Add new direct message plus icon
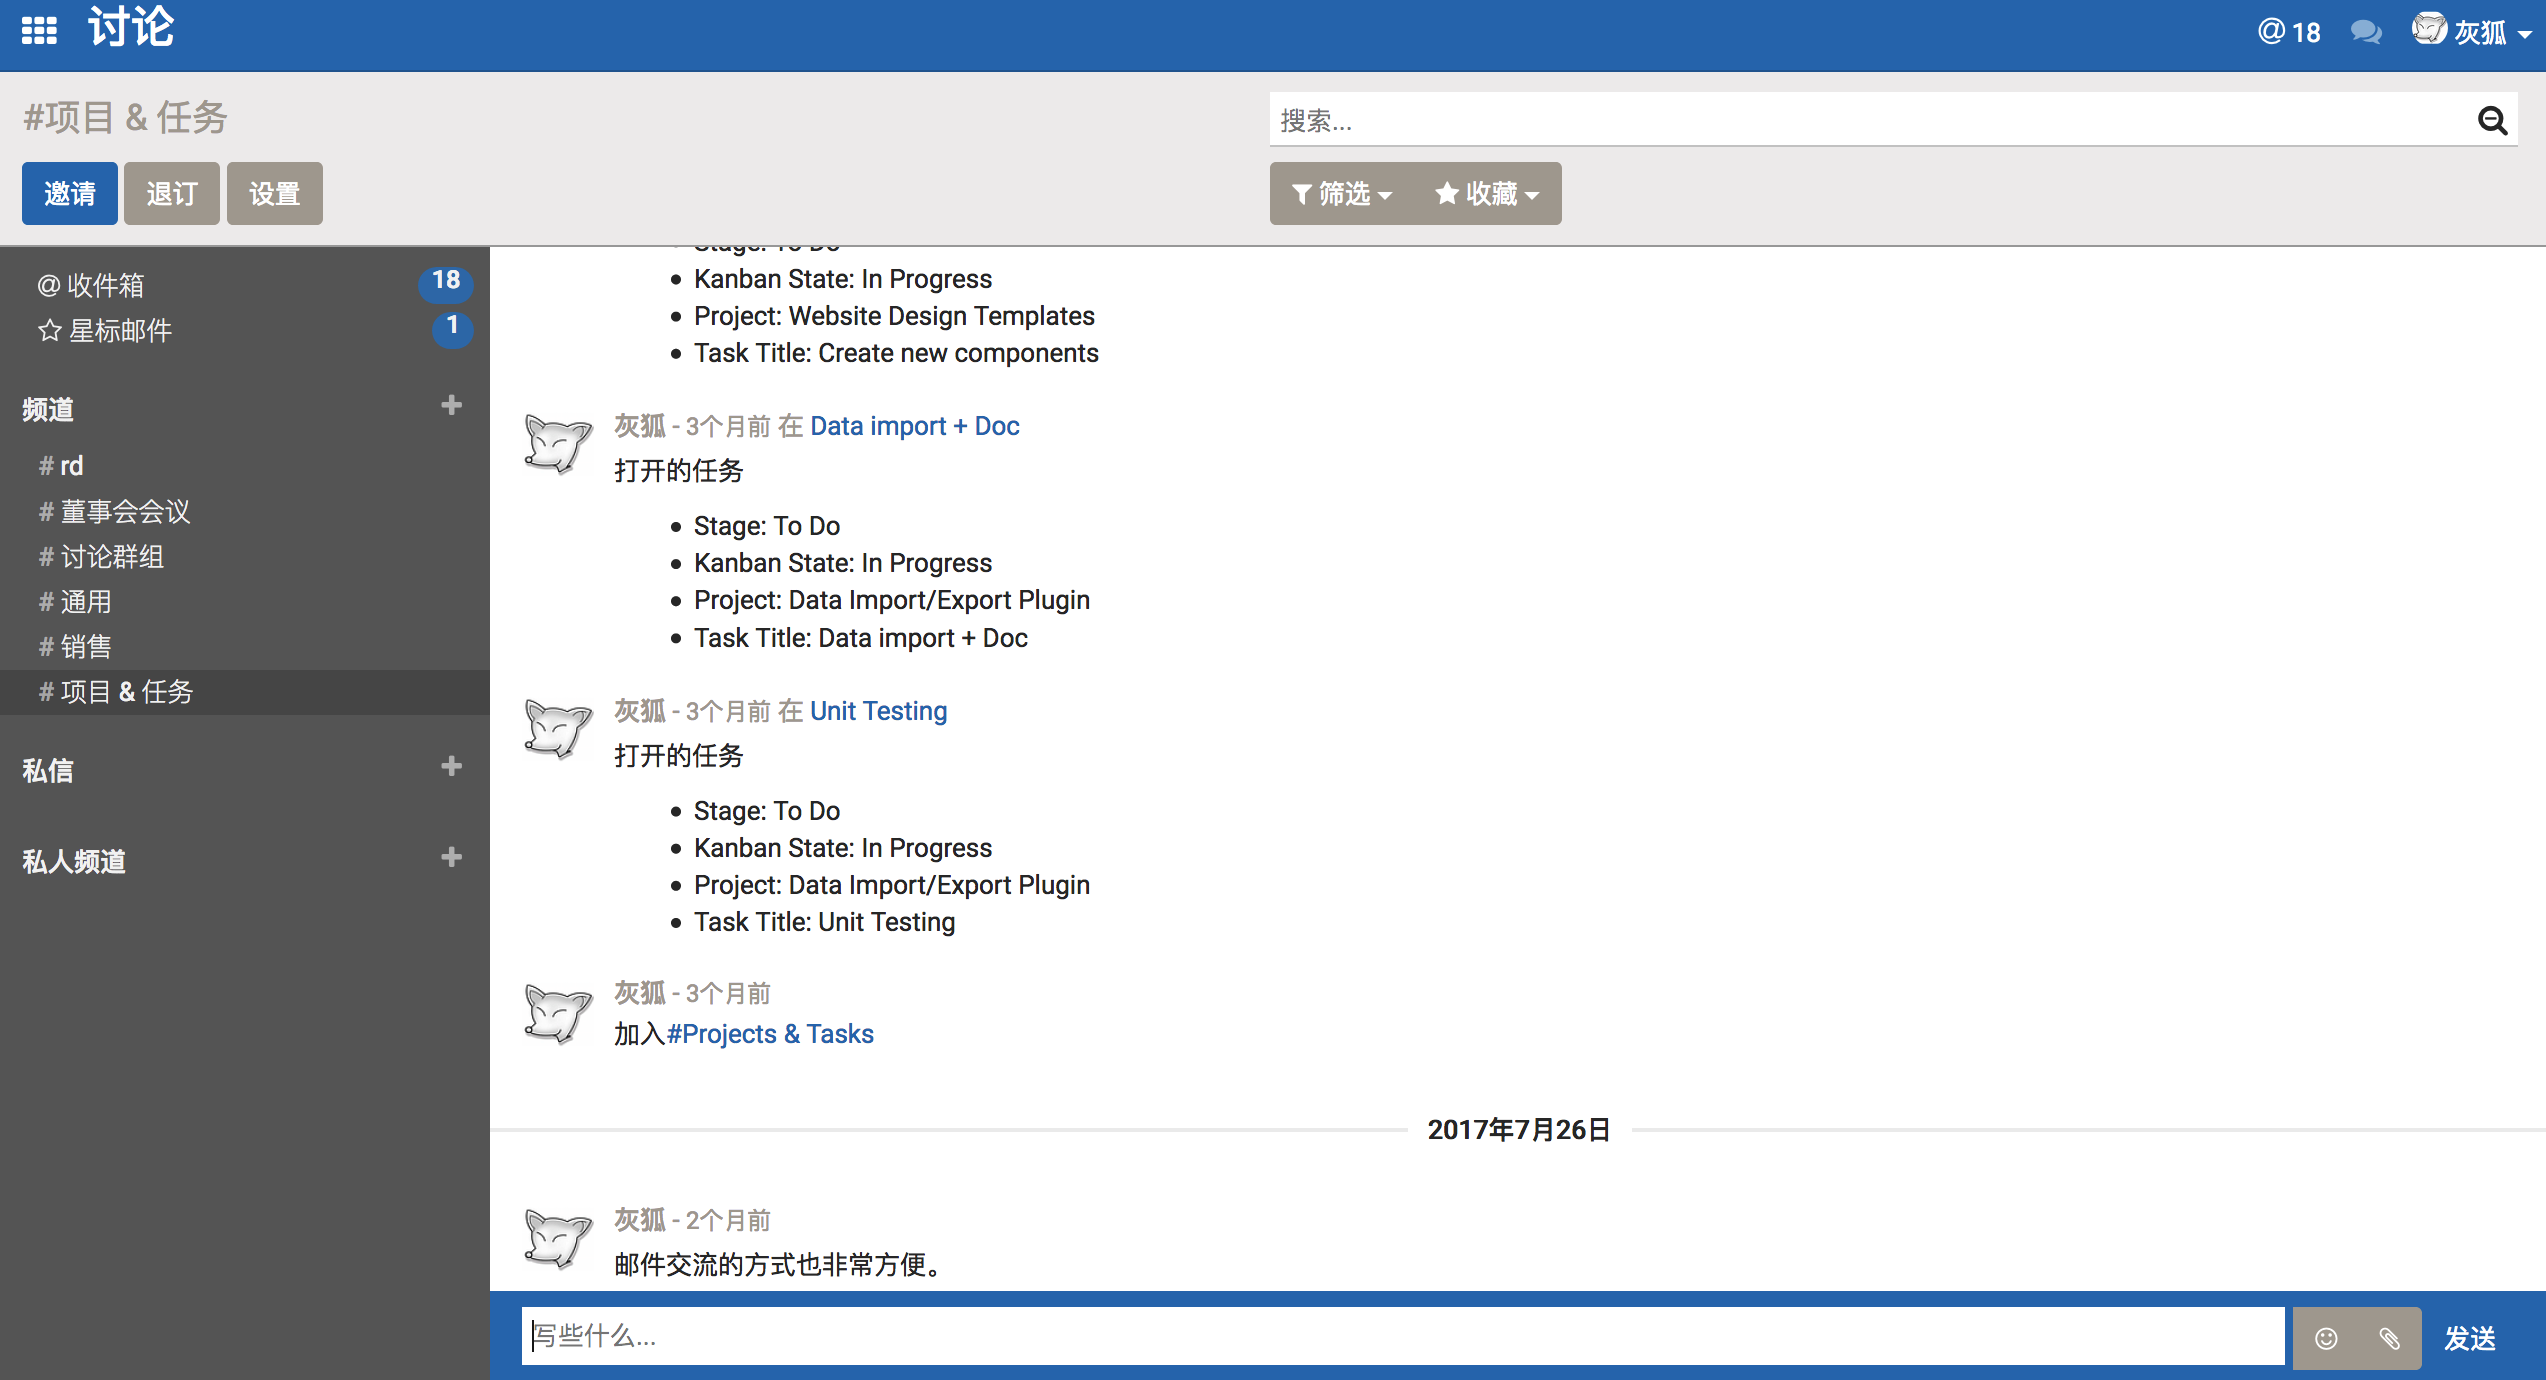Image resolution: width=2546 pixels, height=1380 pixels. (x=451, y=766)
